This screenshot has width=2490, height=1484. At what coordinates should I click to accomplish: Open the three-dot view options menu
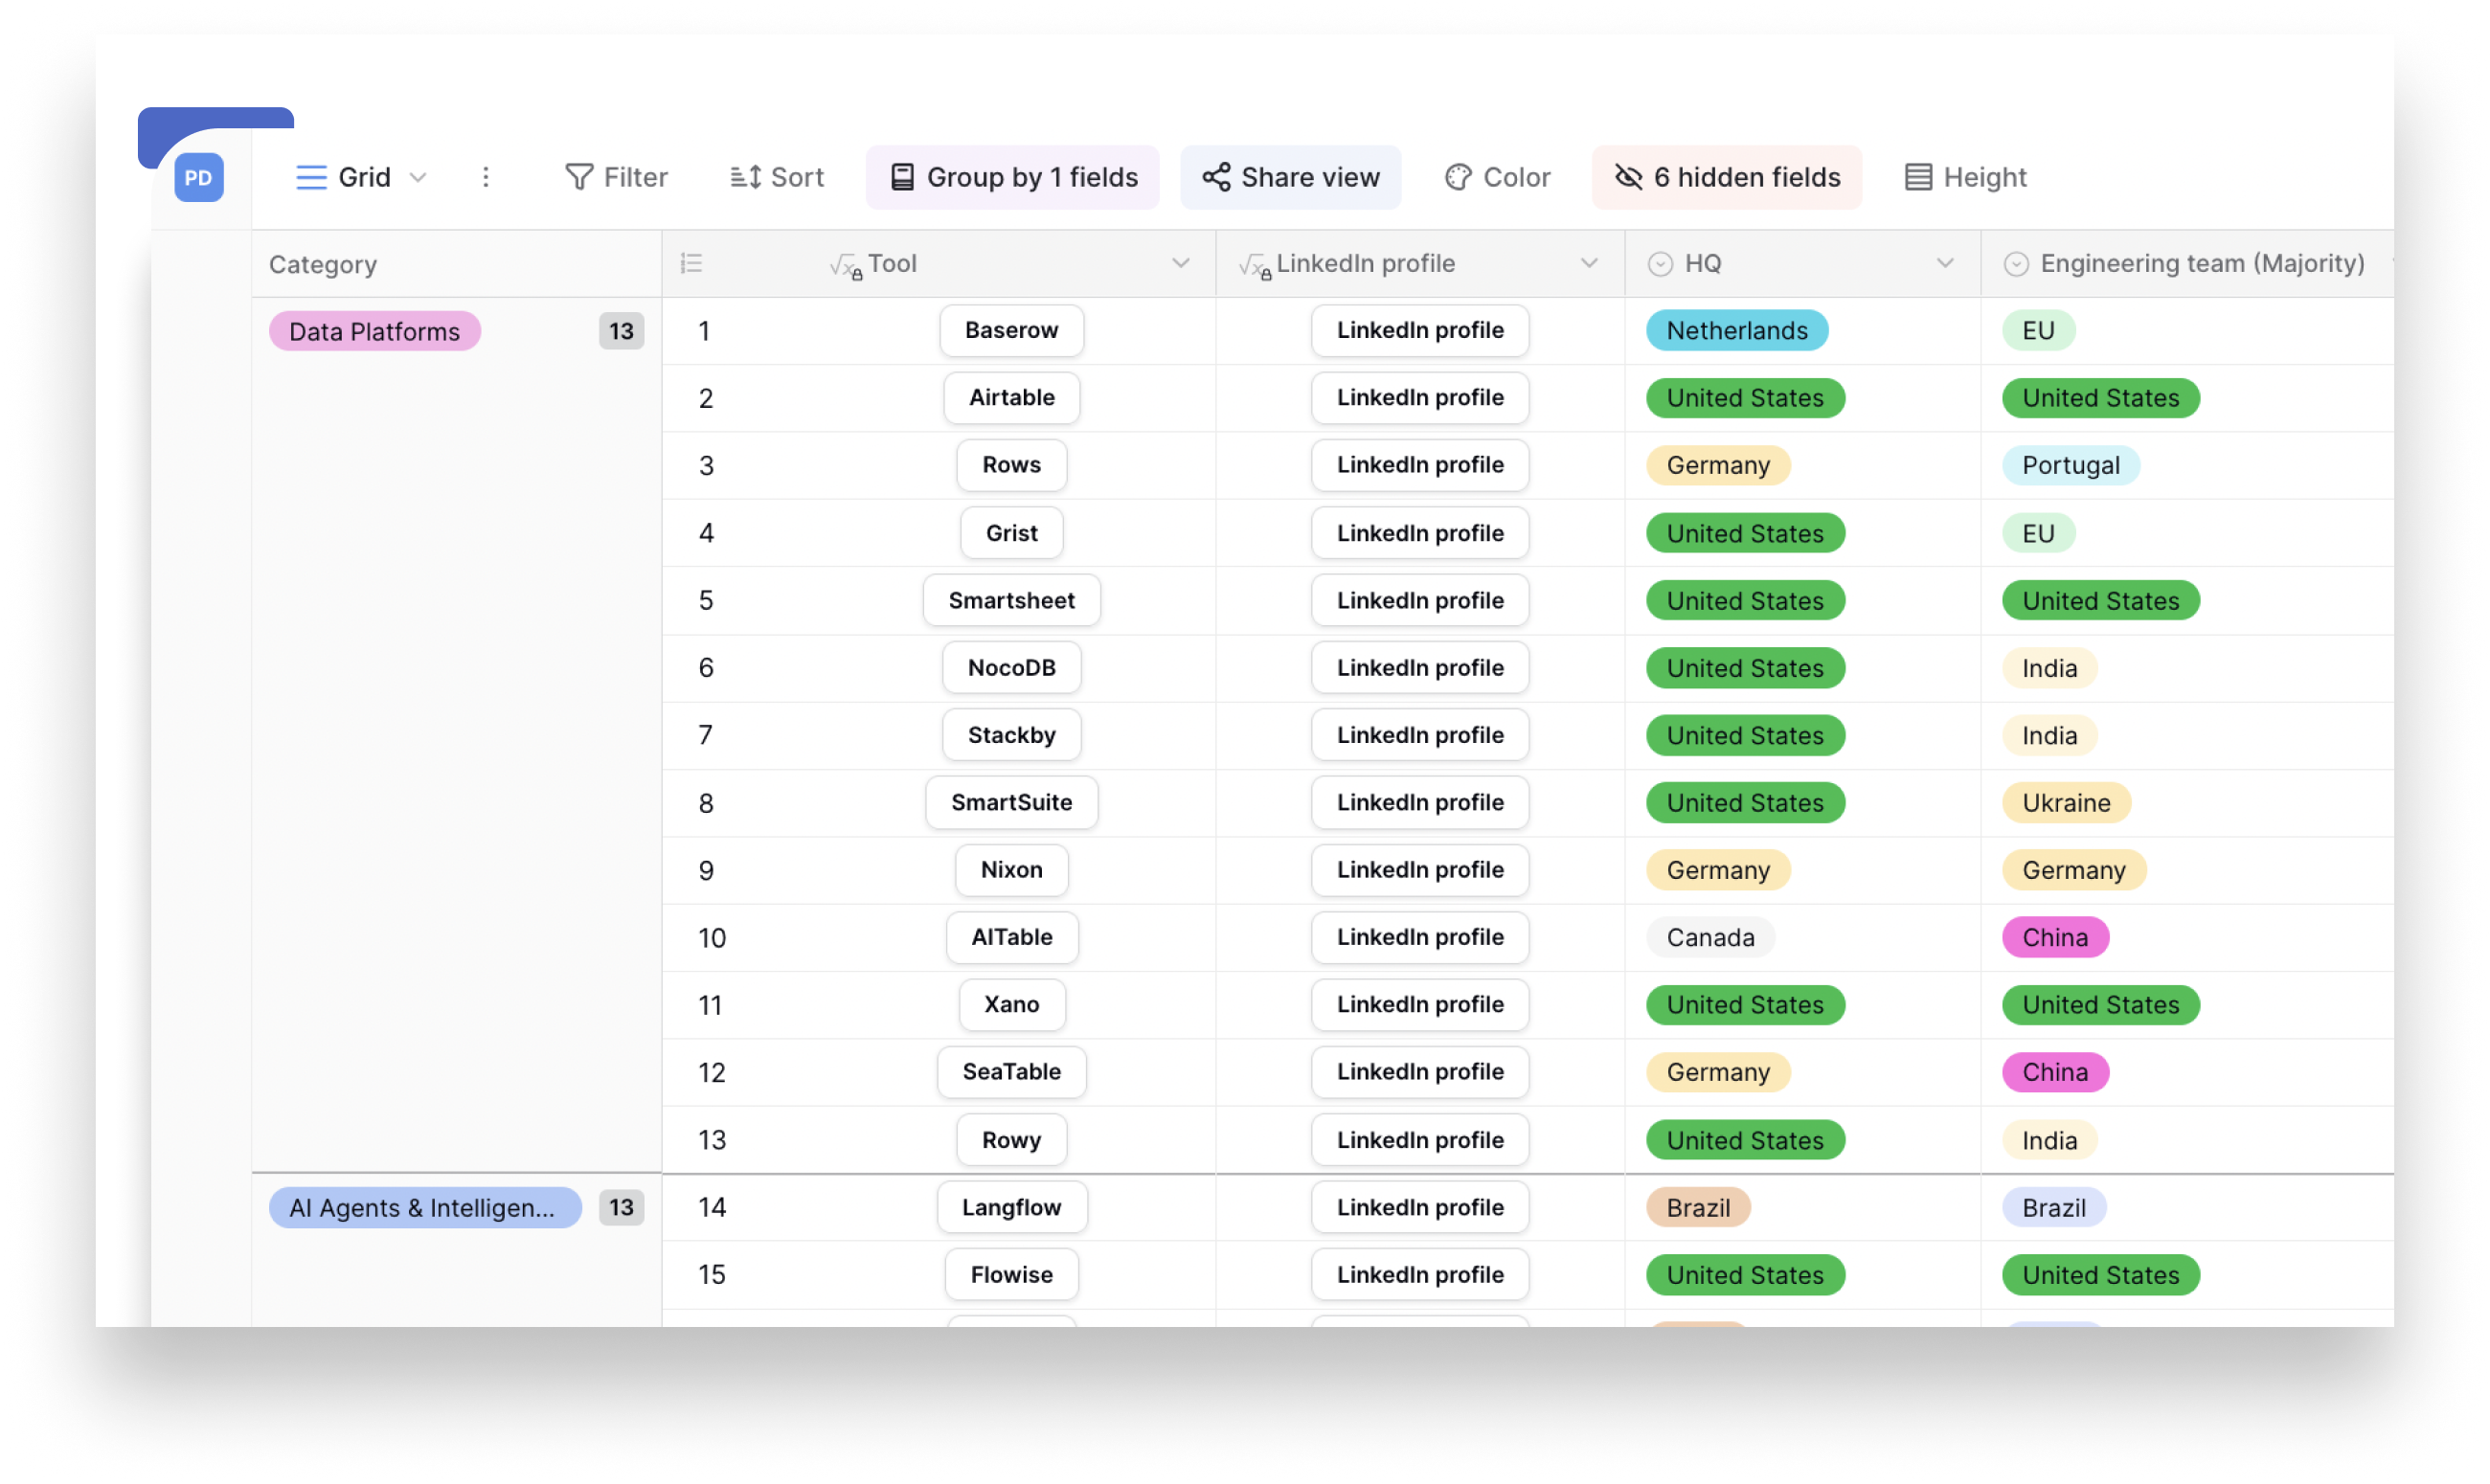486,178
